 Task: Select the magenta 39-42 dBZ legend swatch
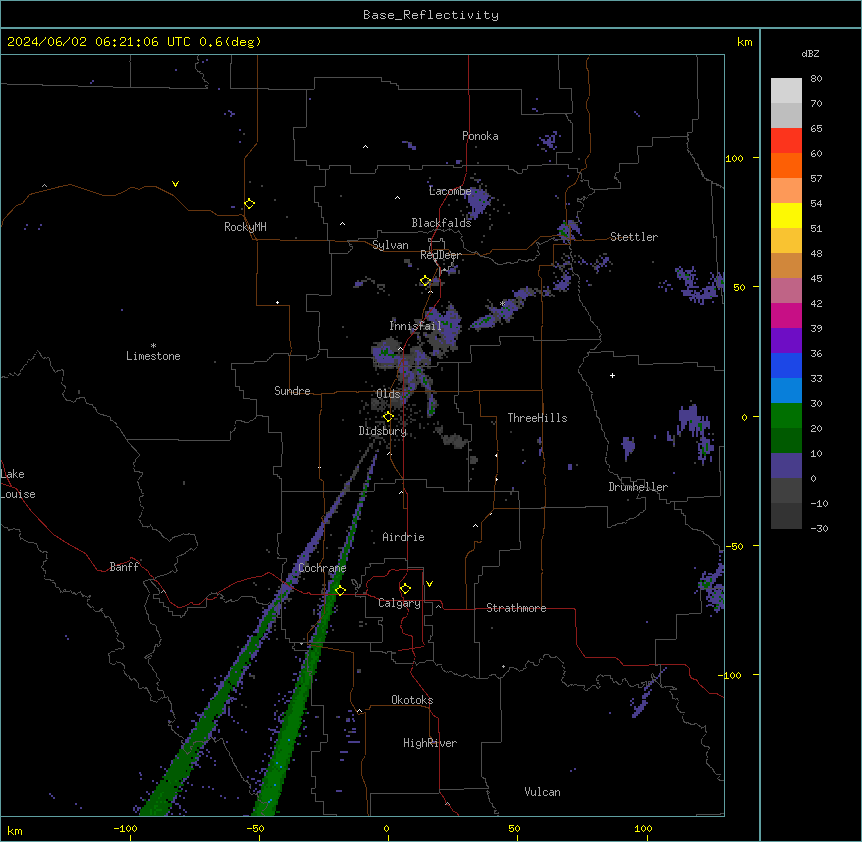pyautogui.click(x=786, y=315)
